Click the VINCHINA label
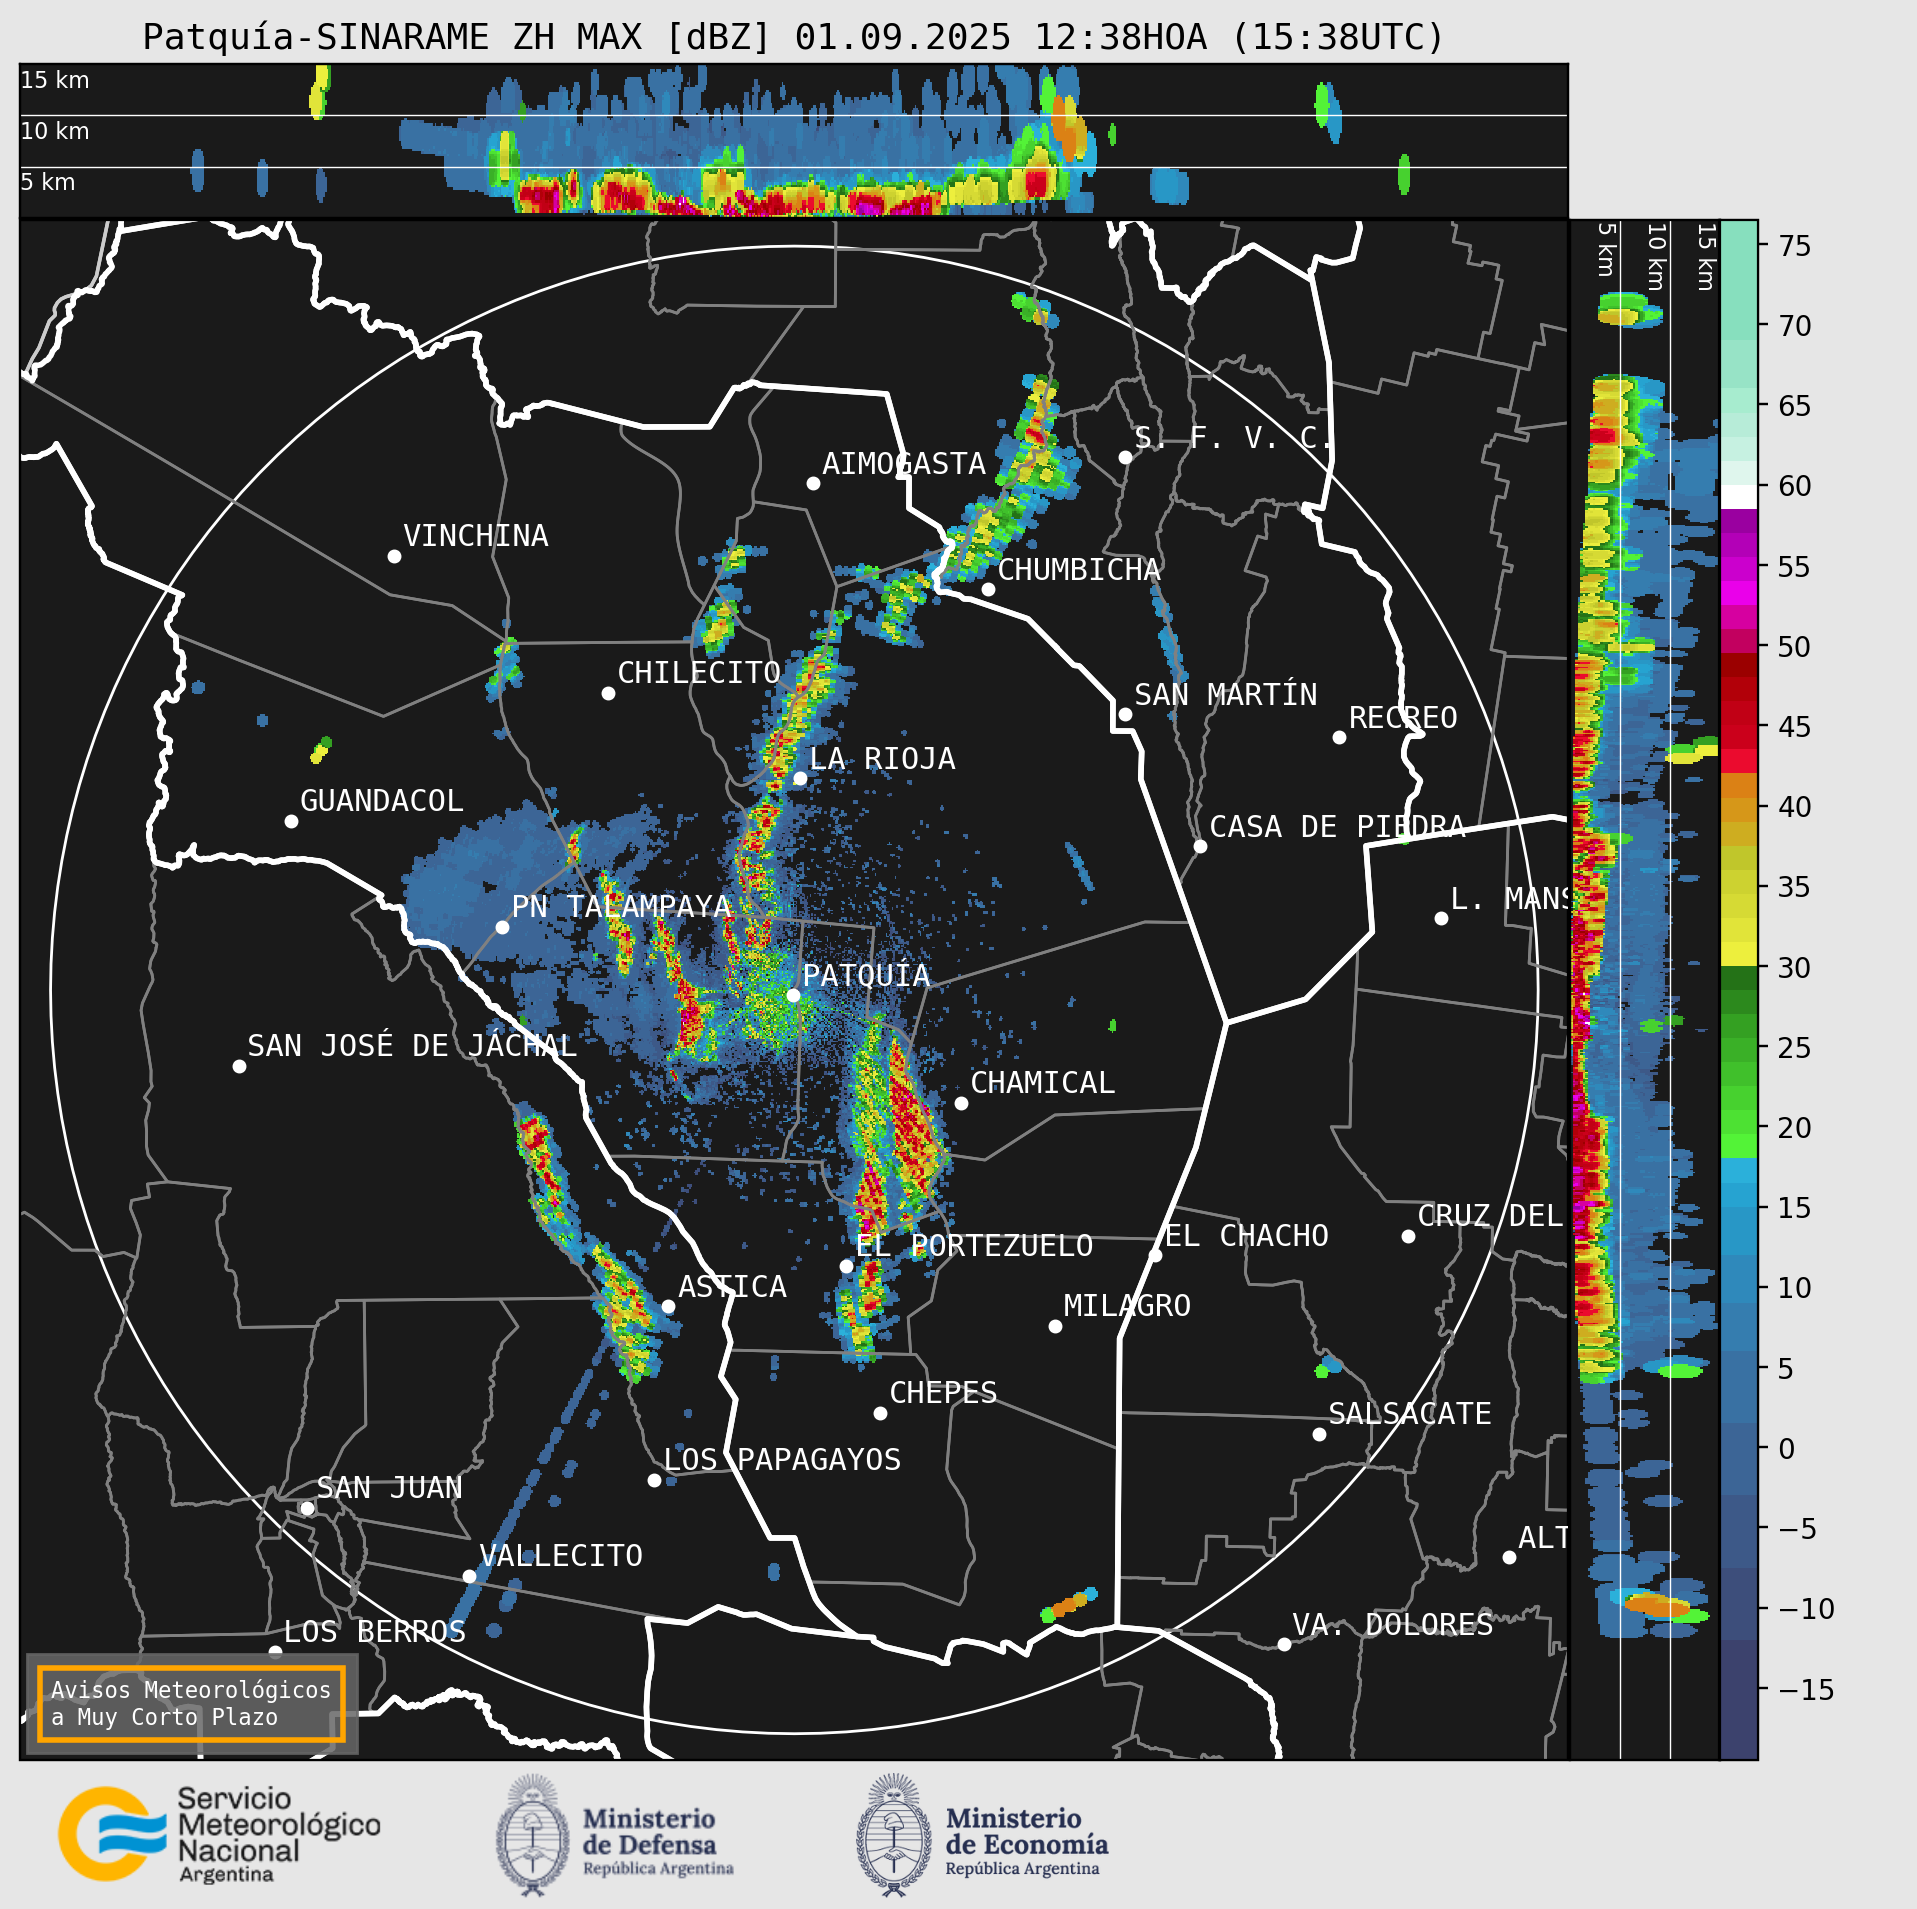This screenshot has width=1917, height=1909. (x=476, y=536)
